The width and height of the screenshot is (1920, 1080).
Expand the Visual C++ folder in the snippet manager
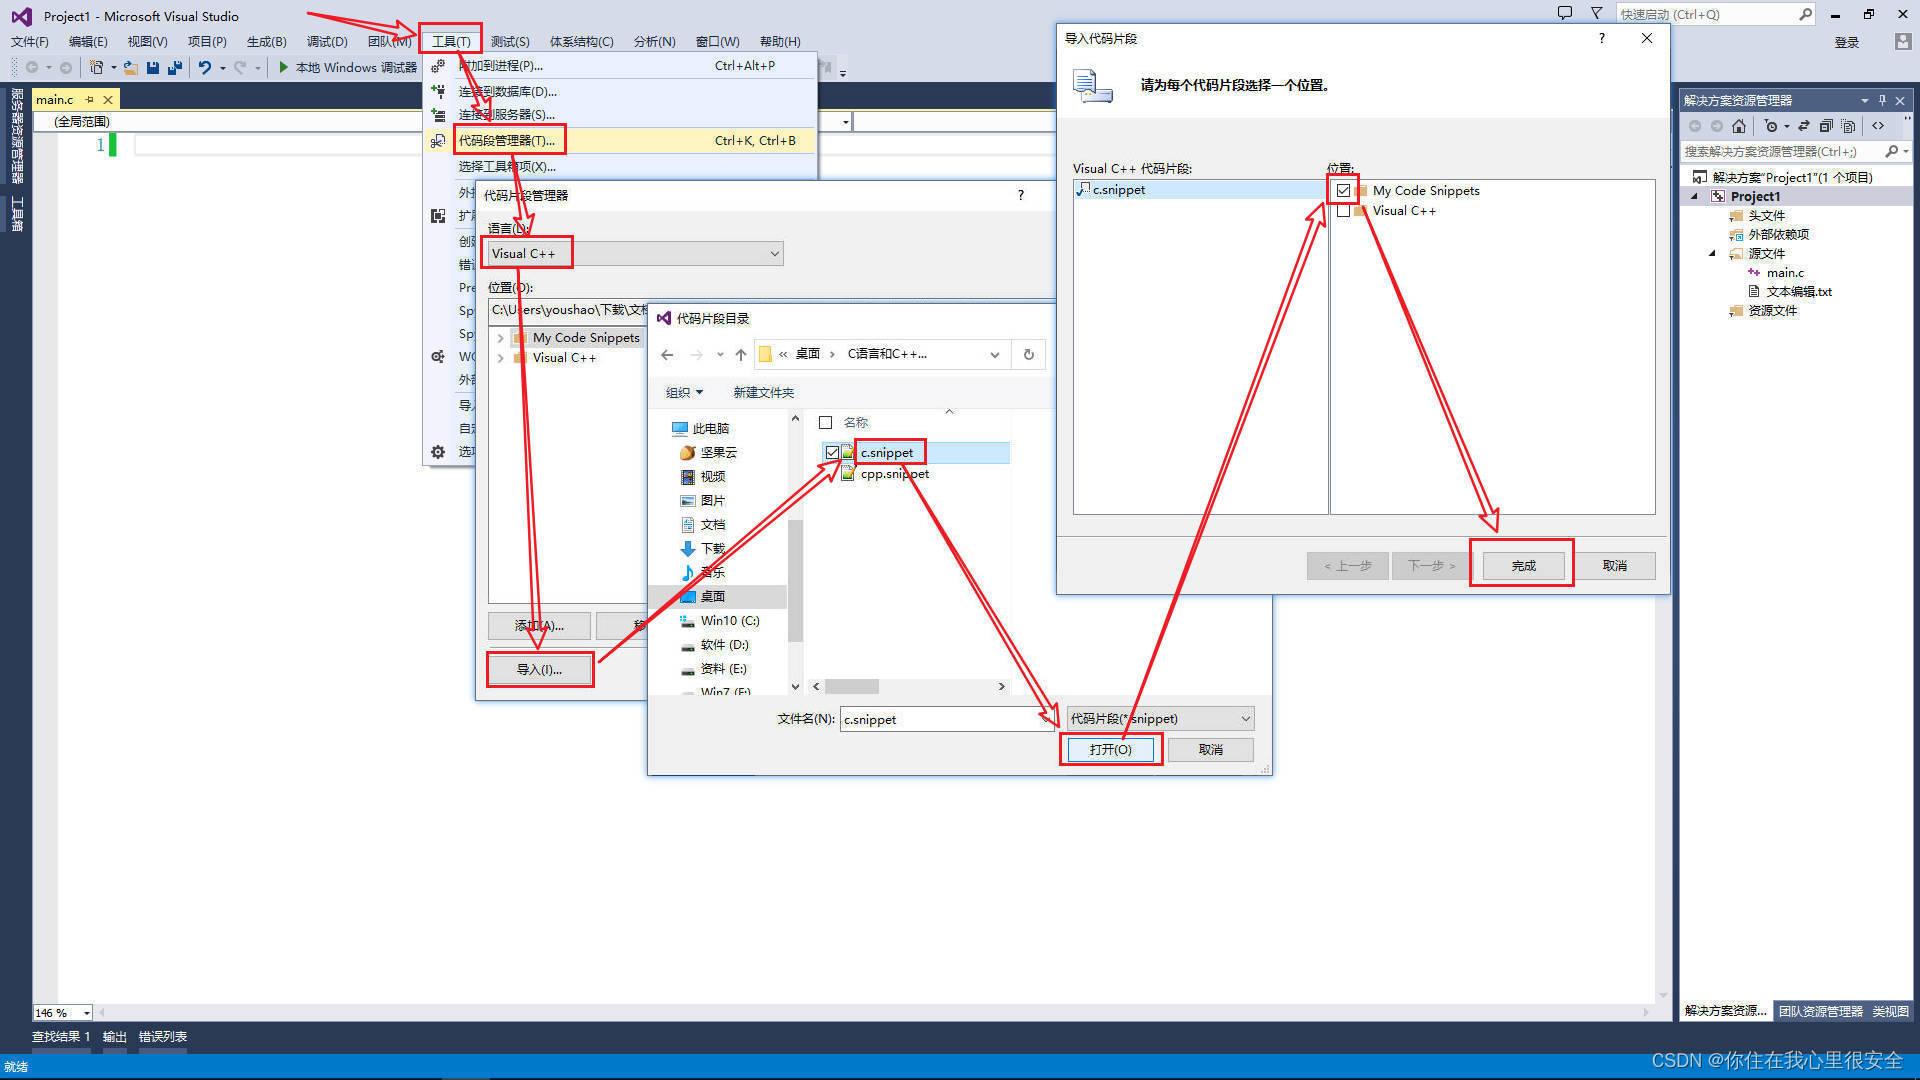pos(500,358)
